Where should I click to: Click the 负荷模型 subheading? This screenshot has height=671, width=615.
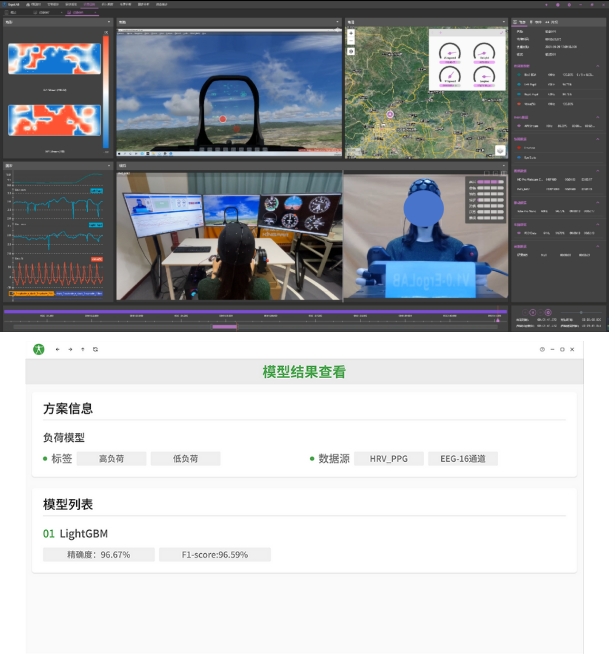[64, 437]
